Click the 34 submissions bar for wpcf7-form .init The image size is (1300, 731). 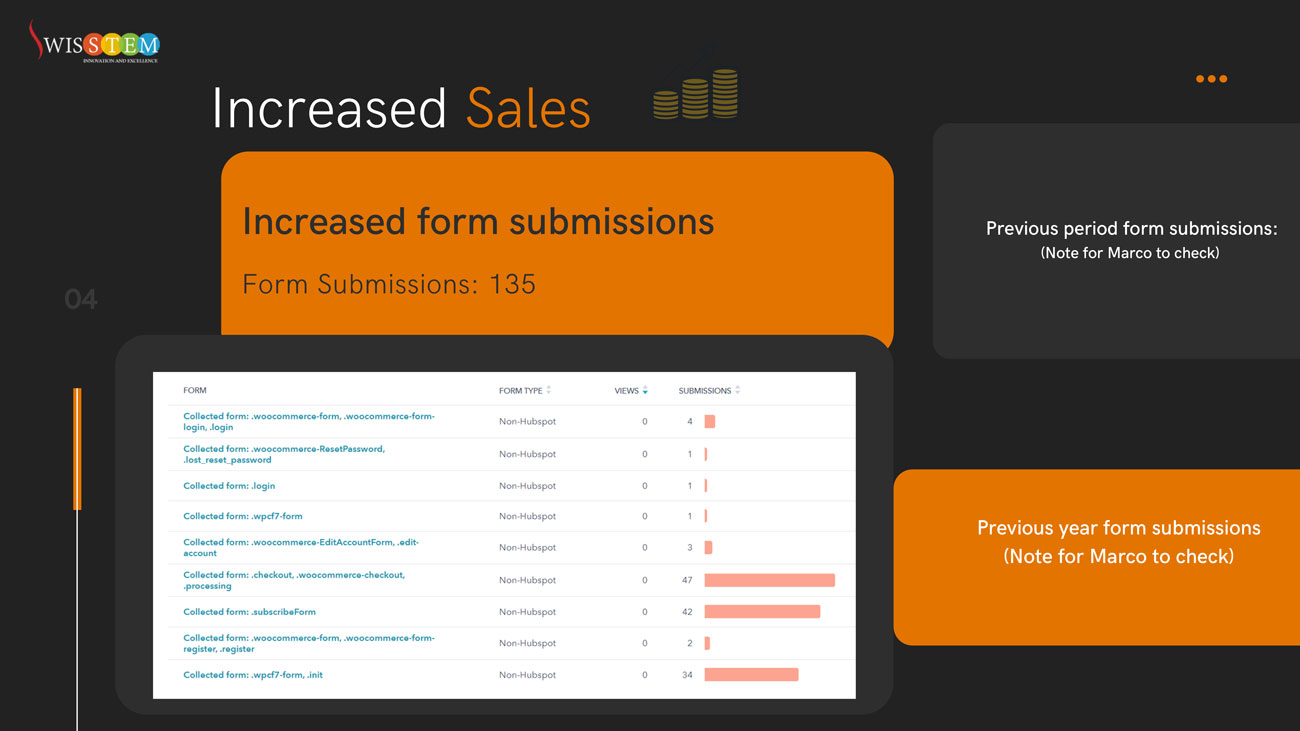pyautogui.click(x=751, y=675)
